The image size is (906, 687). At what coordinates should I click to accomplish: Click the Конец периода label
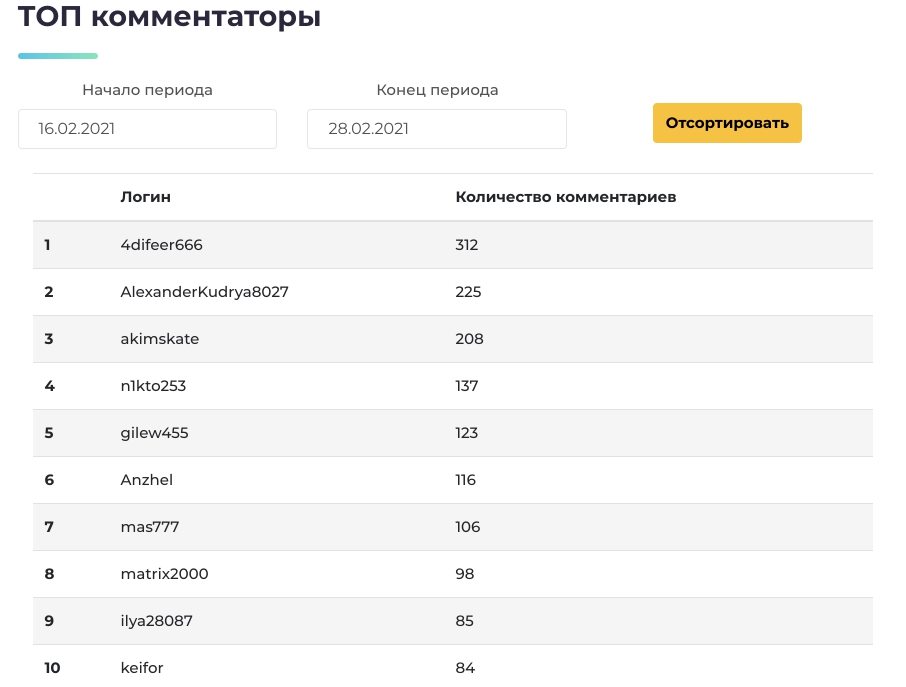click(x=437, y=90)
